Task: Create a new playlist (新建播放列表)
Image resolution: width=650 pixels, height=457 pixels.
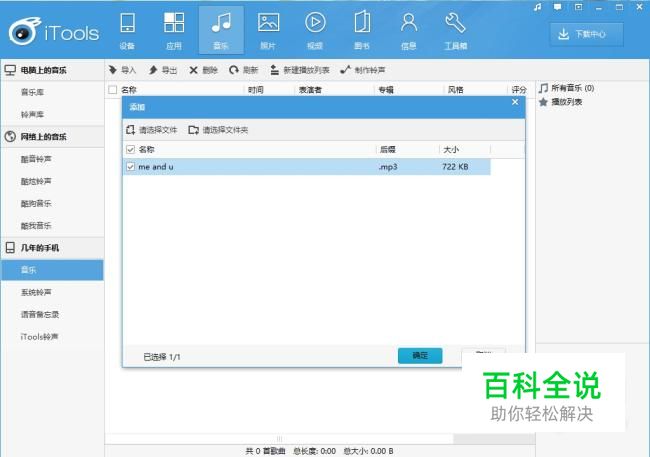Action: [300, 70]
